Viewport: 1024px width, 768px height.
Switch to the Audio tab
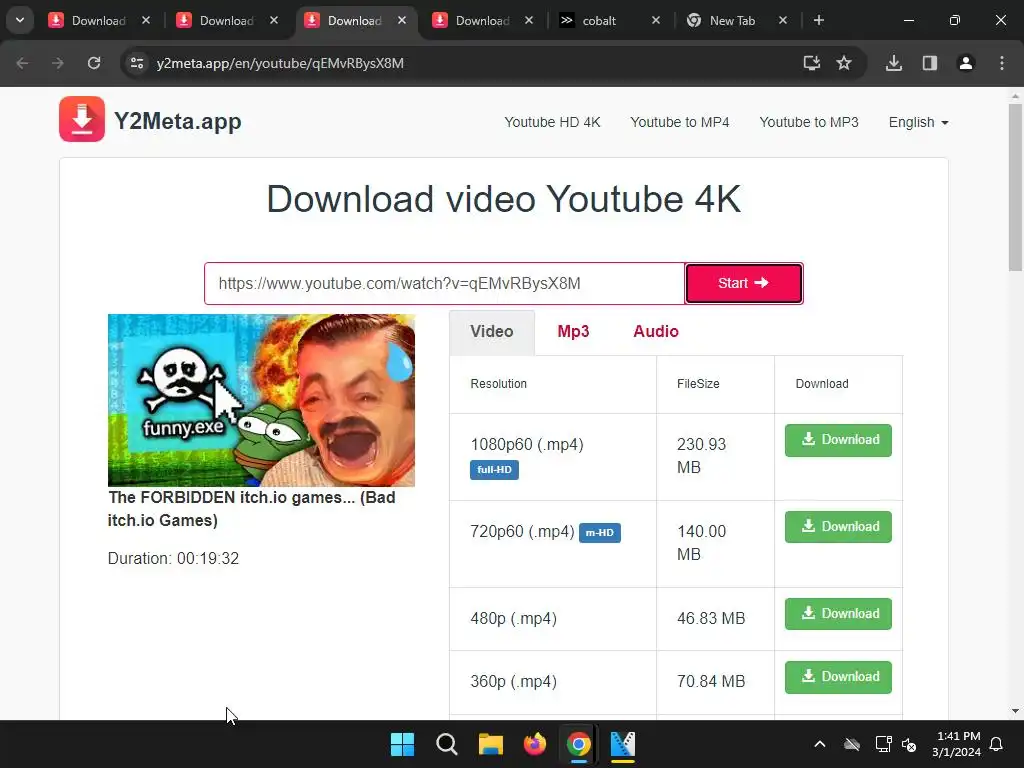pos(656,332)
